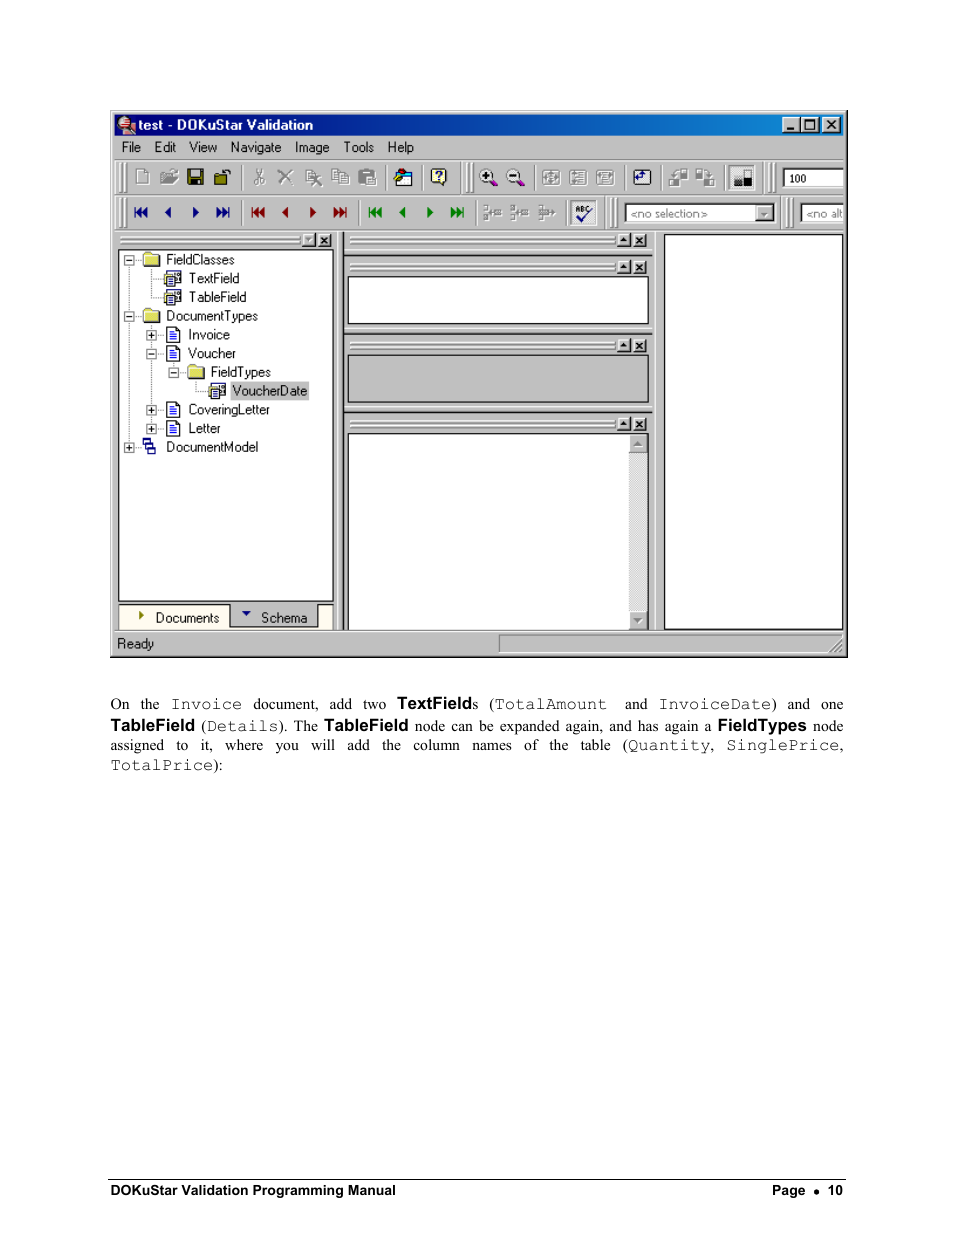
Task: Click the red next arrow
Action: [x=313, y=212]
